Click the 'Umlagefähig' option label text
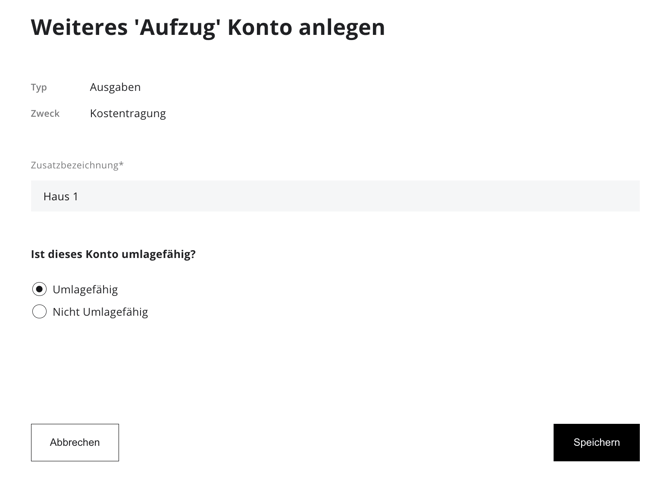Screen dimensions: 670x485 point(85,290)
